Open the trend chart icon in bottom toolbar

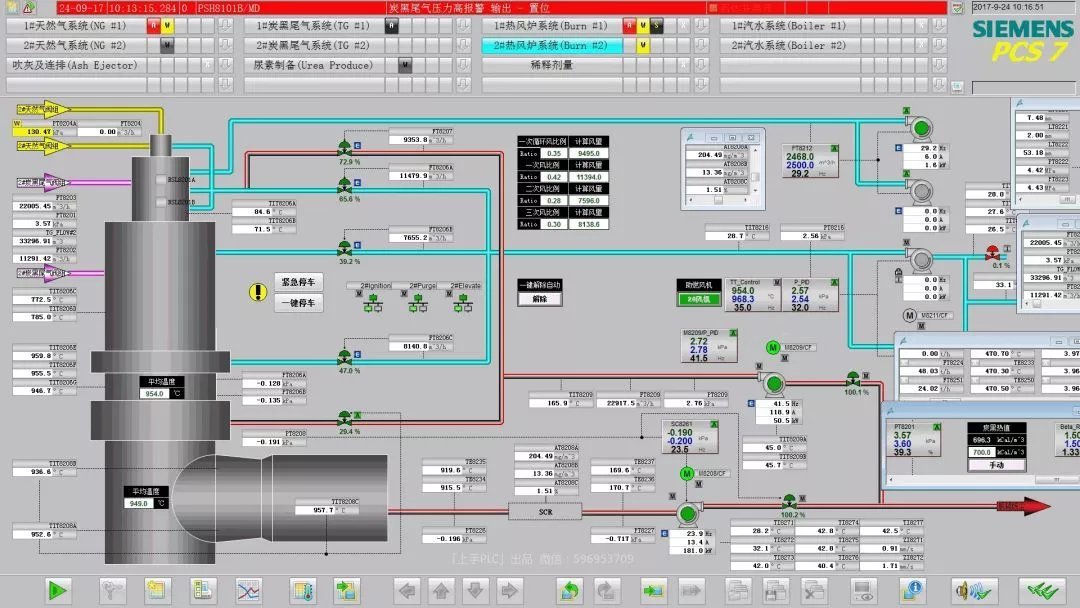point(248,590)
